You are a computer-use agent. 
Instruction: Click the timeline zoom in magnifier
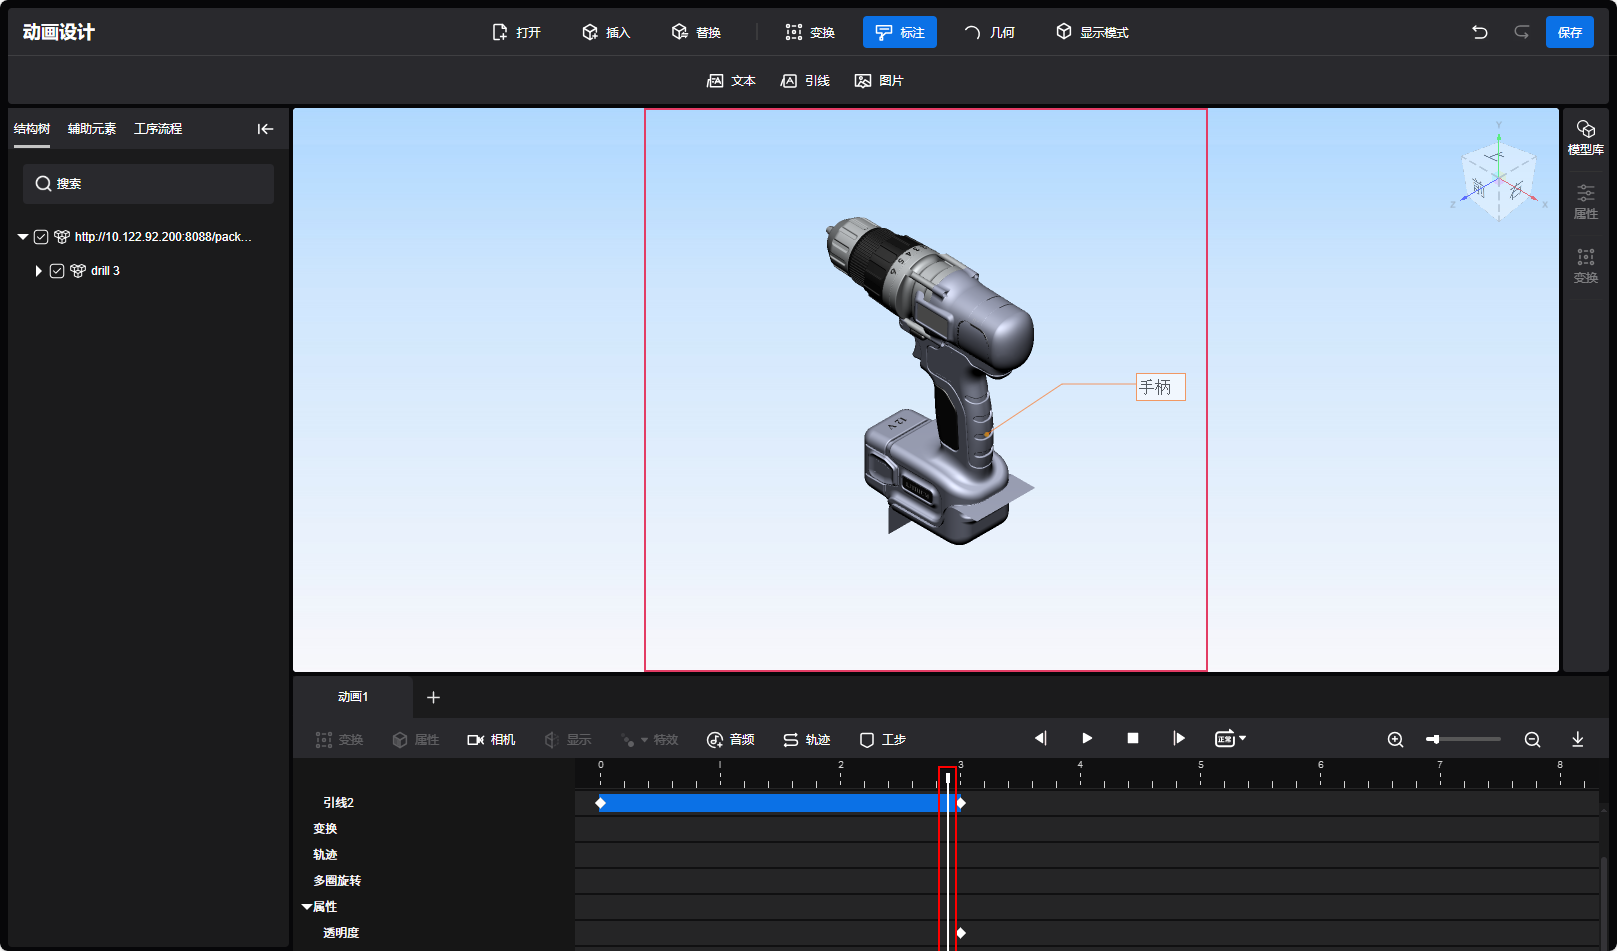pyautogui.click(x=1395, y=739)
